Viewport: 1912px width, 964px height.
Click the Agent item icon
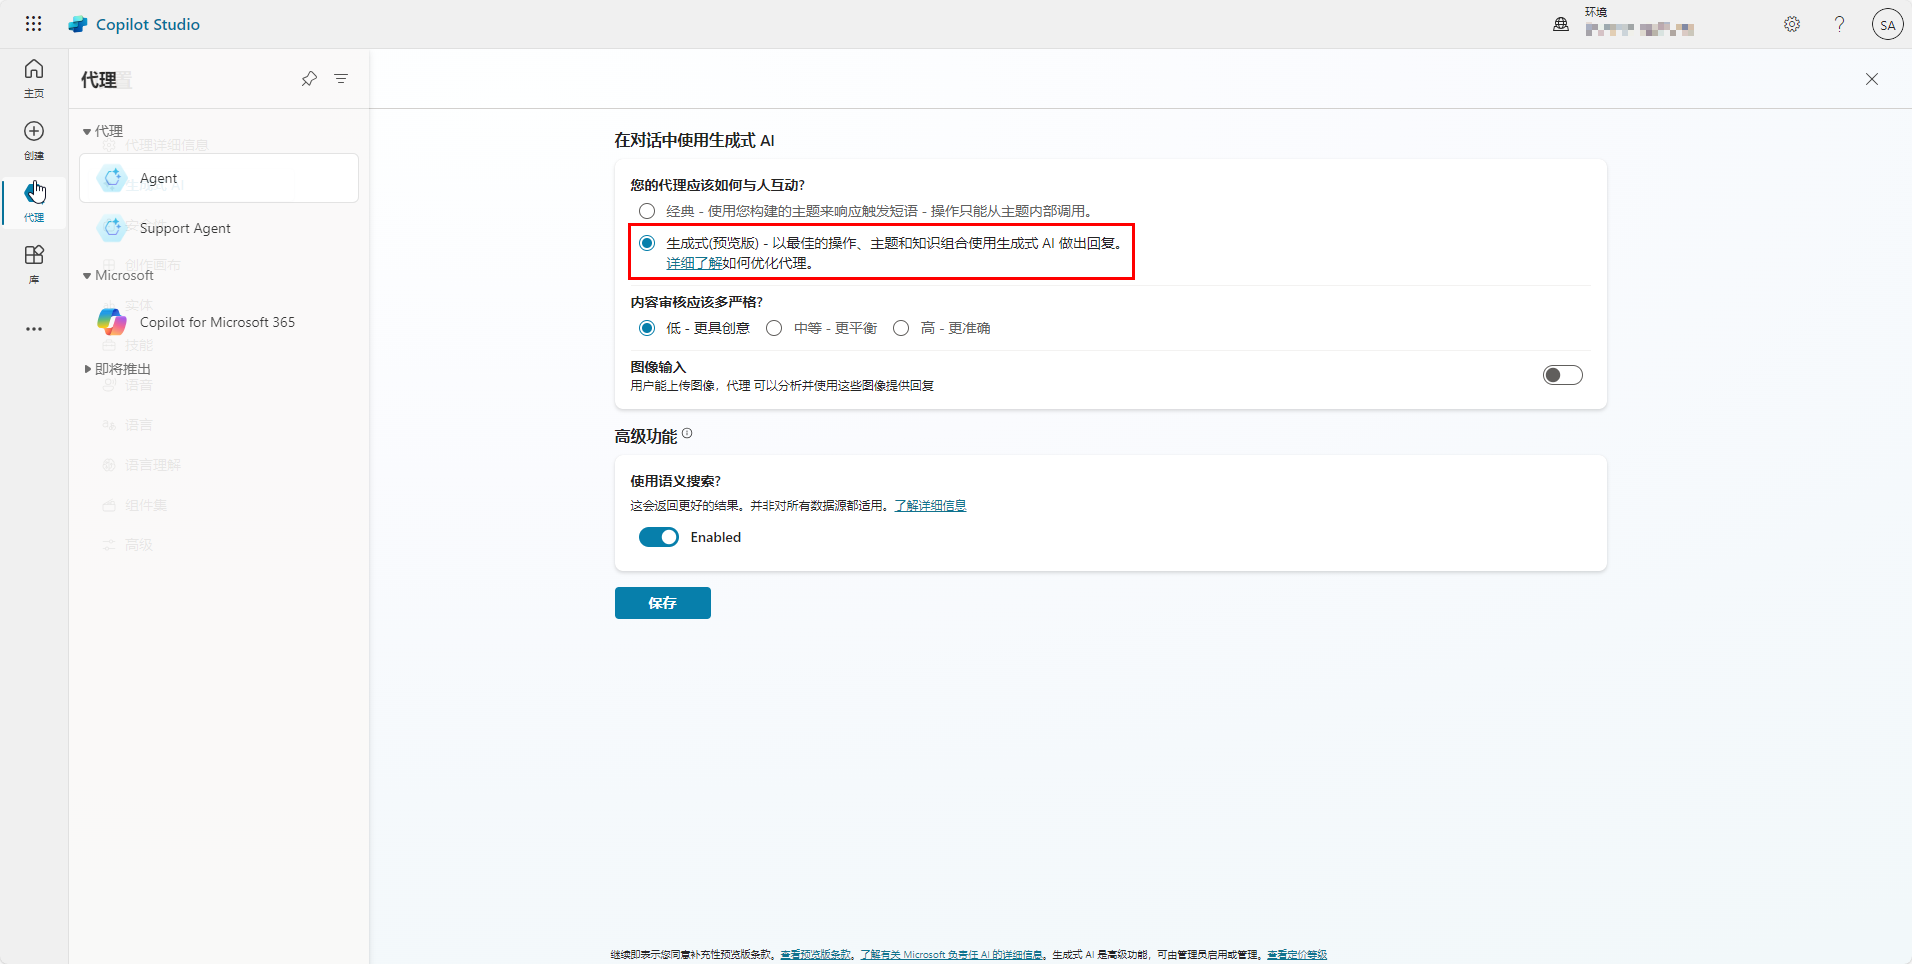[112, 178]
